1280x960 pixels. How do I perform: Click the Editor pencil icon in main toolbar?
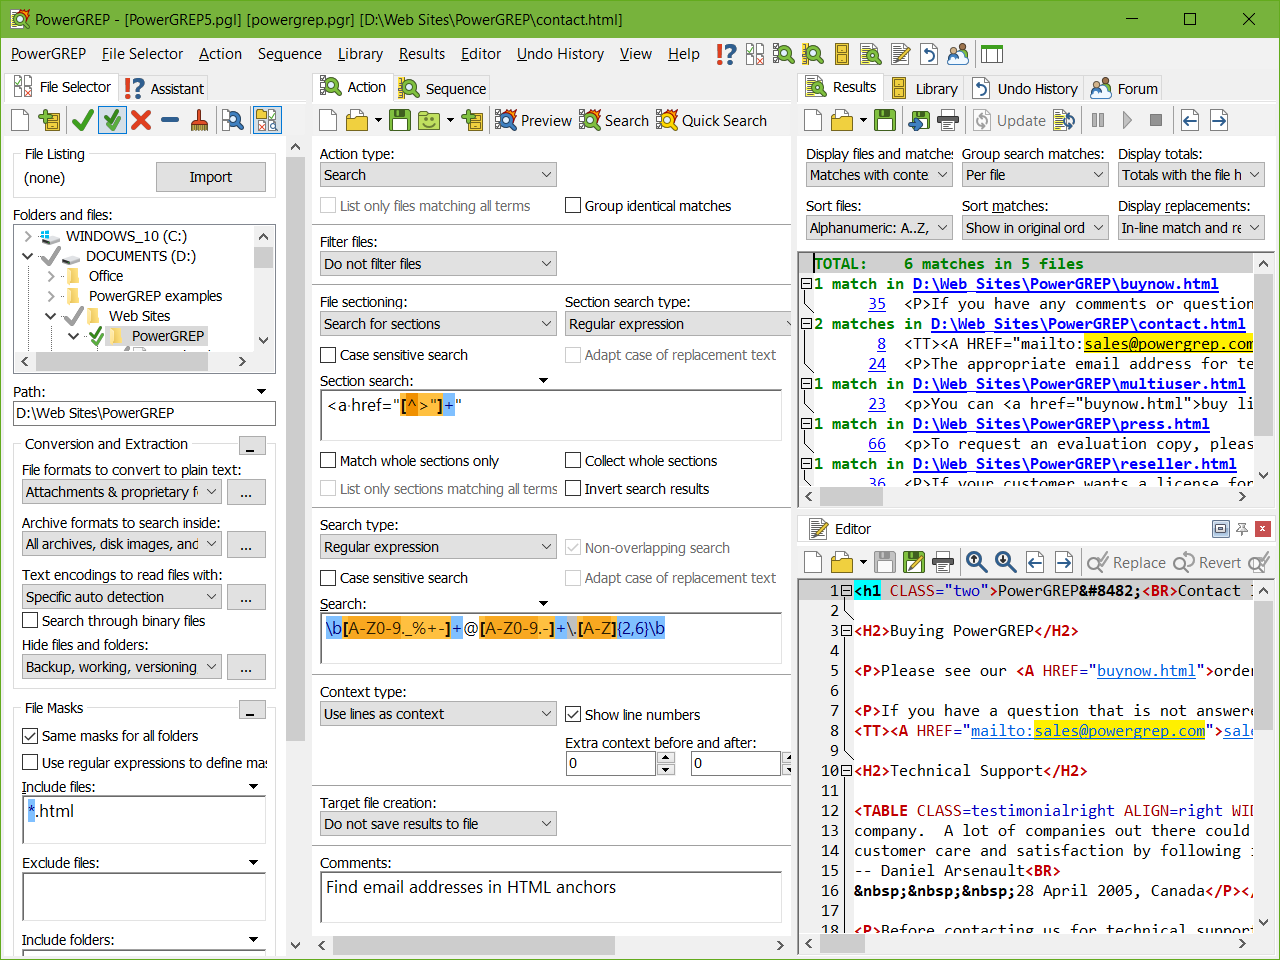(900, 54)
